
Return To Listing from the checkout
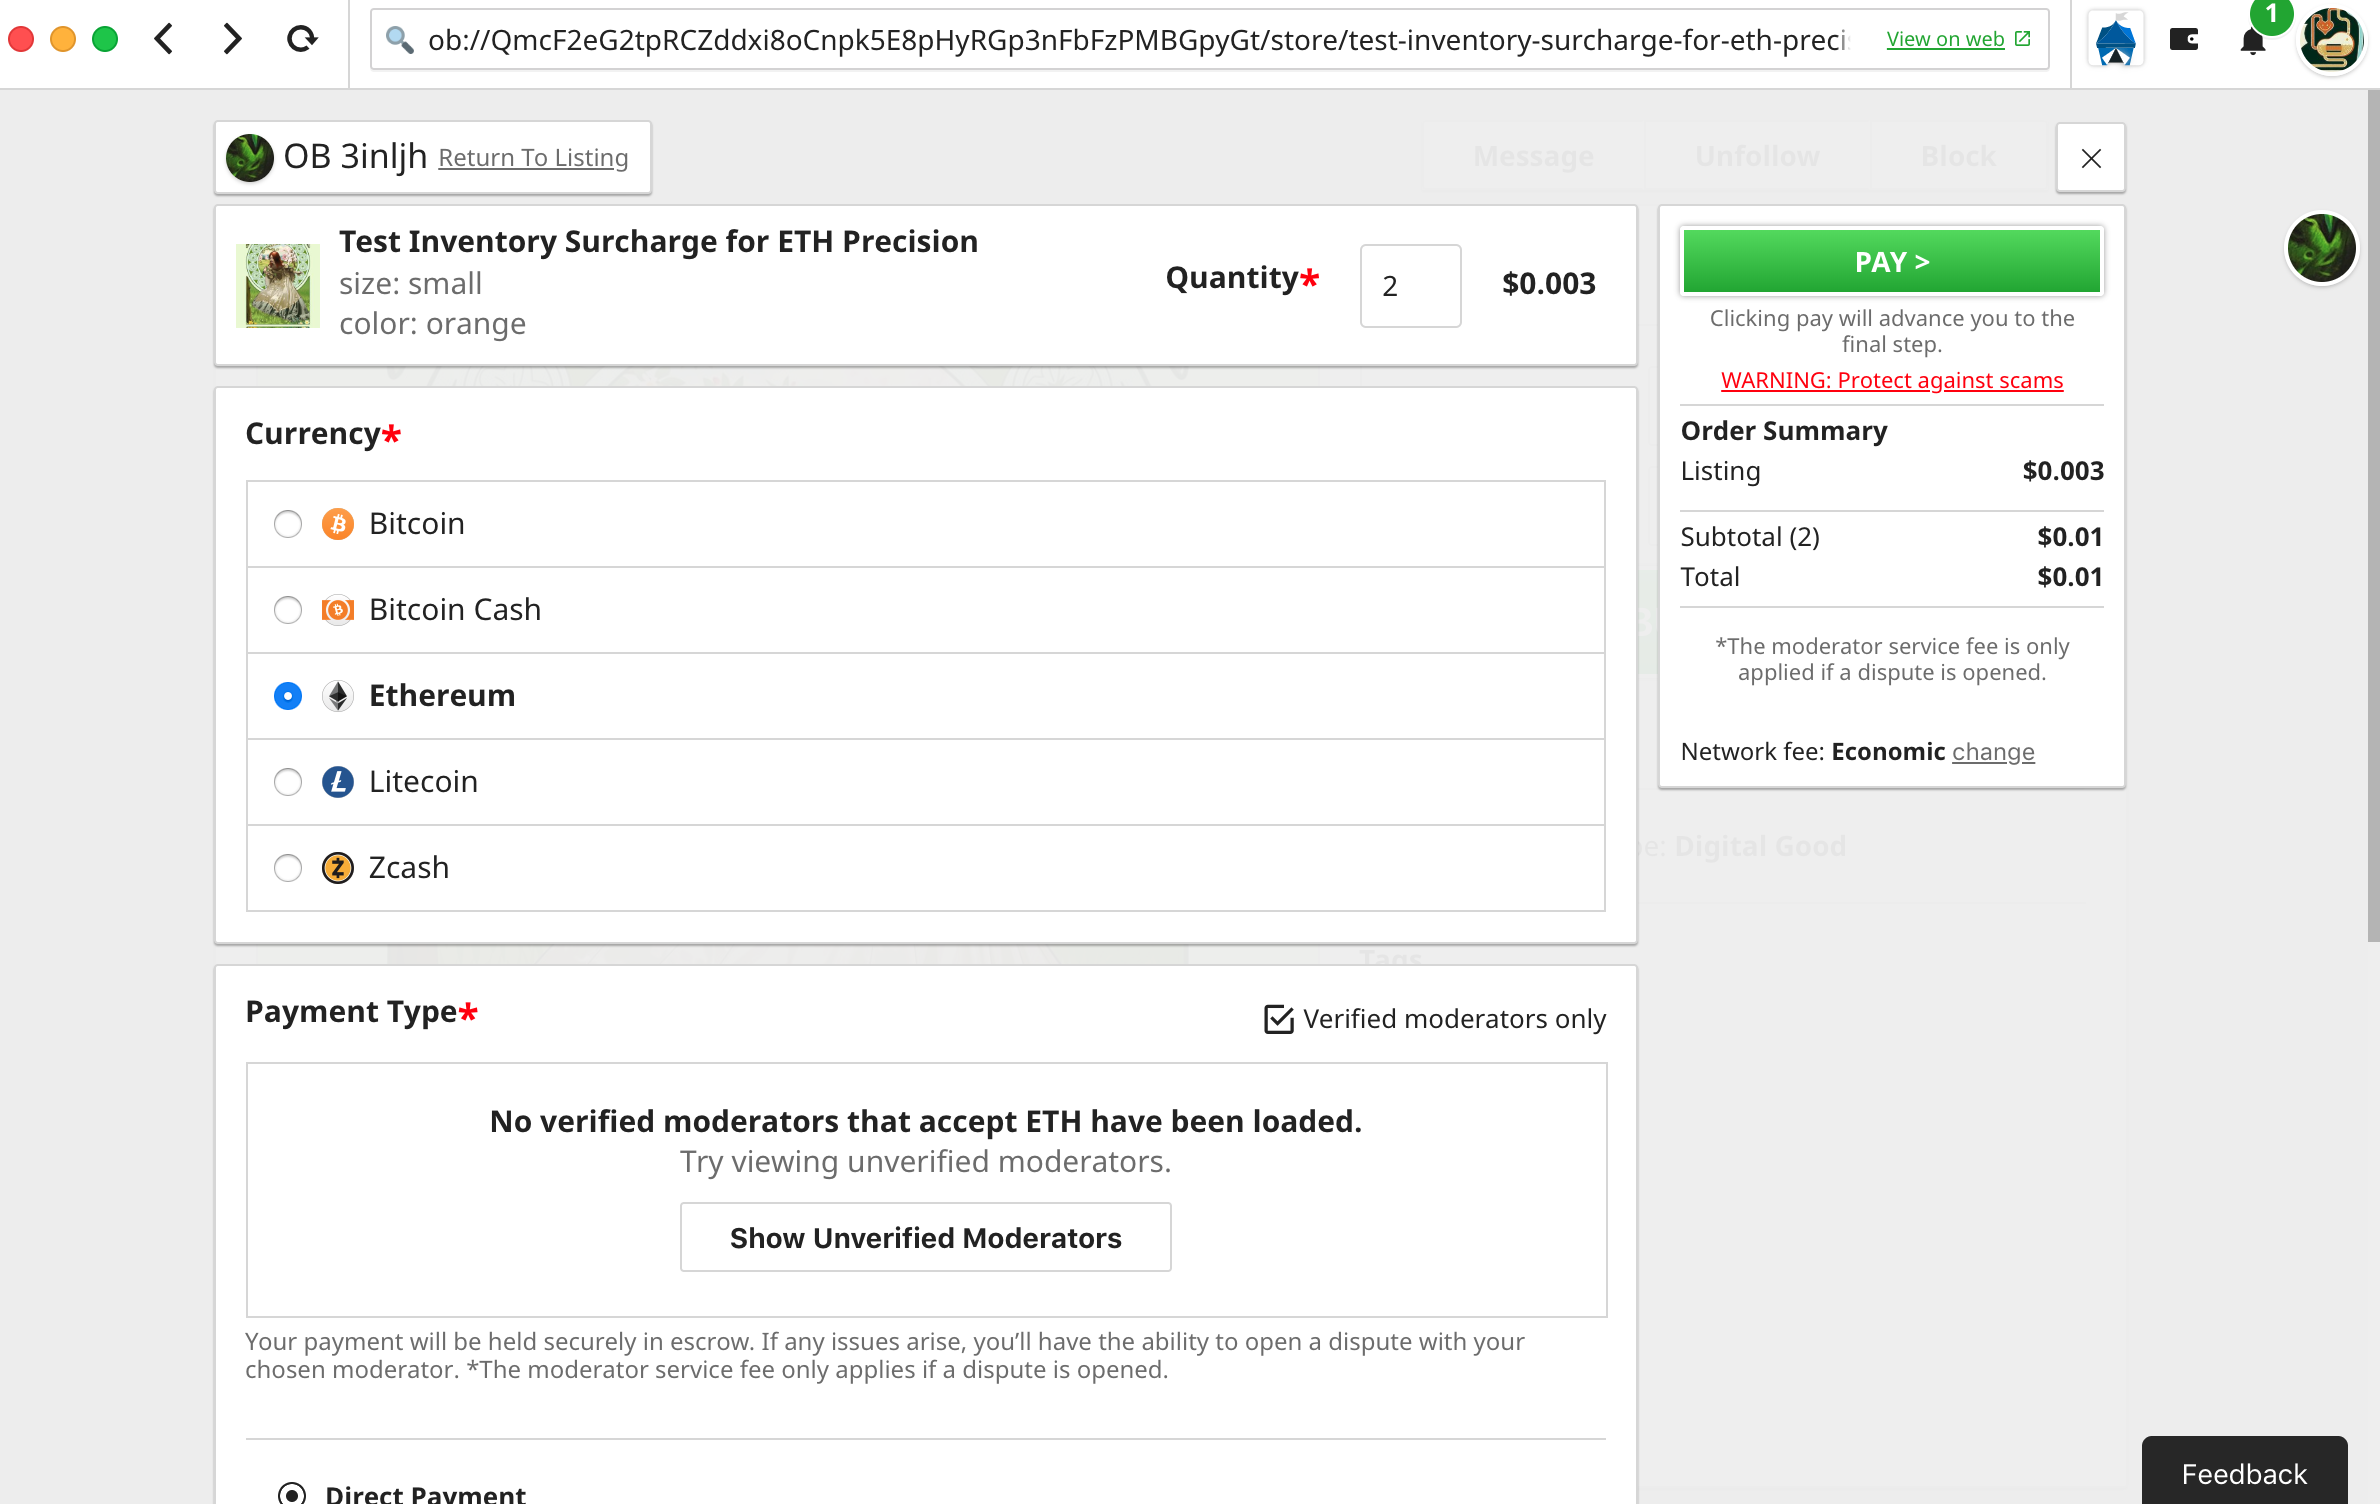[x=534, y=157]
